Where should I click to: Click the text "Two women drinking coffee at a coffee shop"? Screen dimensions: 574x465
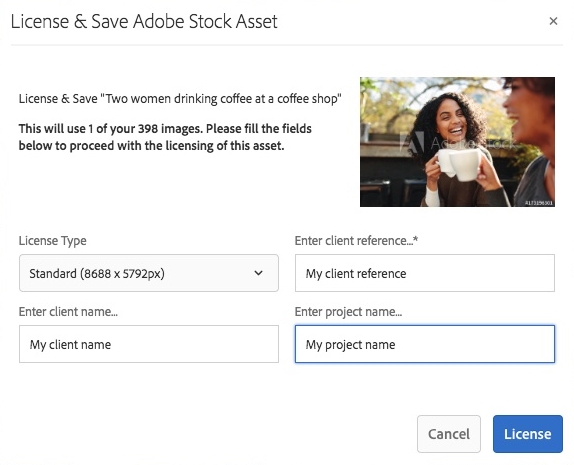pyautogui.click(x=221, y=98)
